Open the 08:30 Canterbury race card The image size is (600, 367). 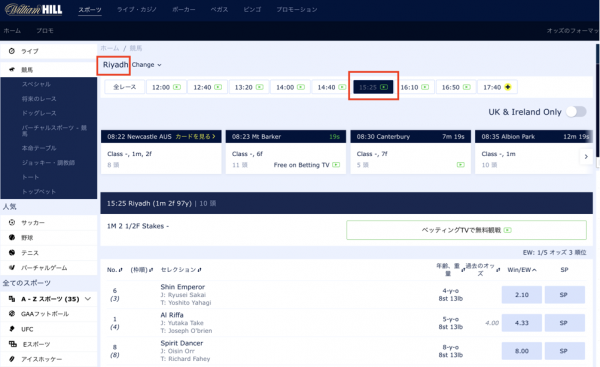click(411, 152)
